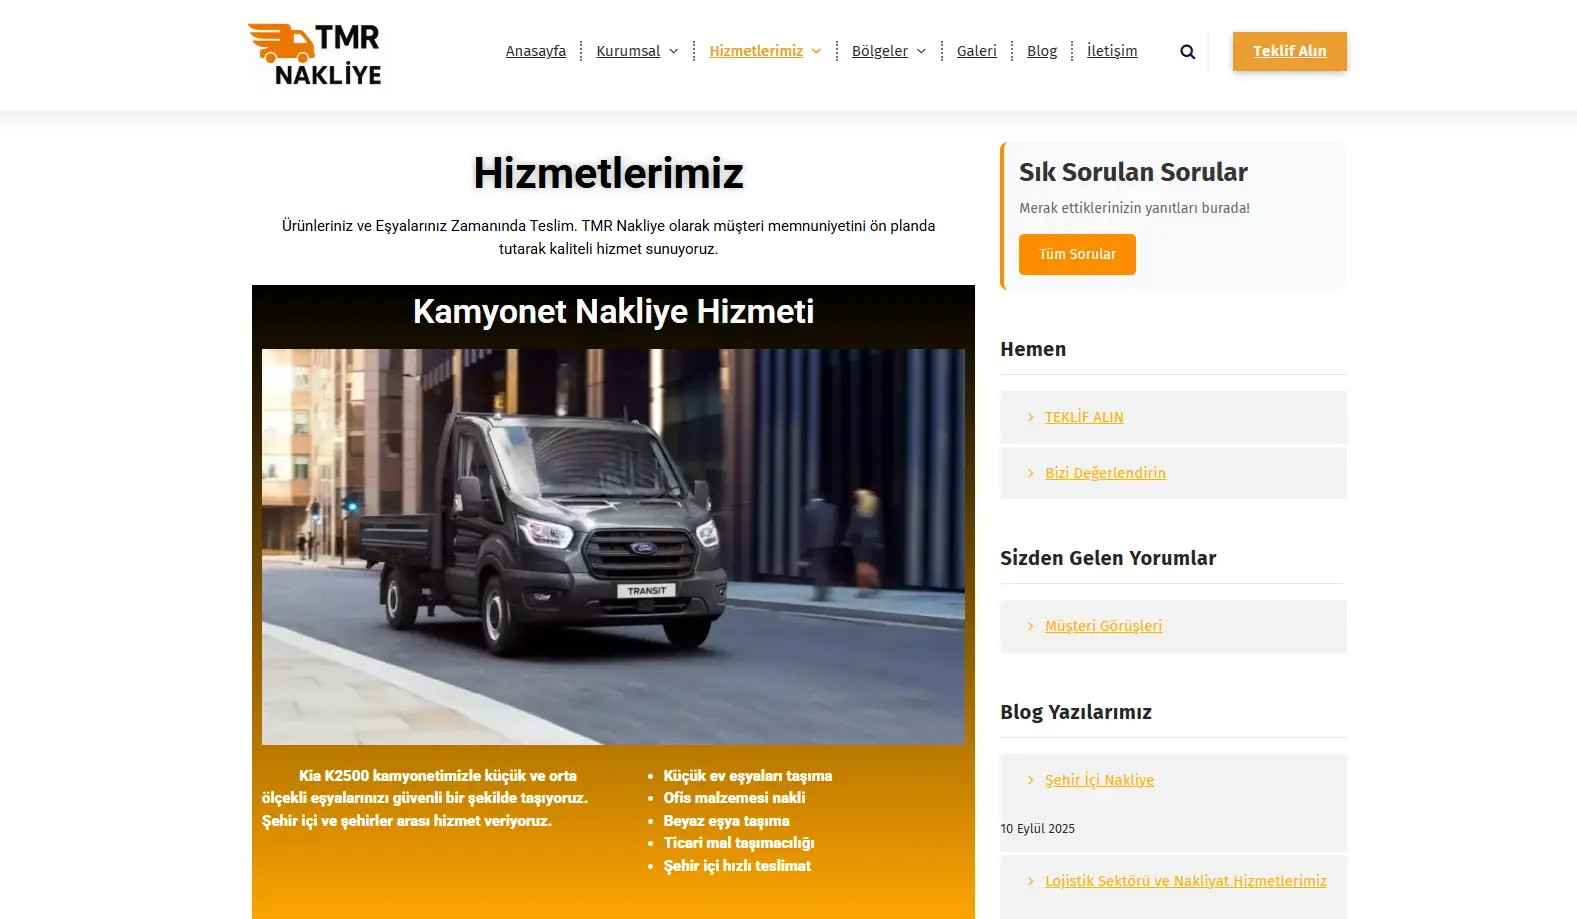
Task: Open search with the magnifier icon
Action: 1187,52
